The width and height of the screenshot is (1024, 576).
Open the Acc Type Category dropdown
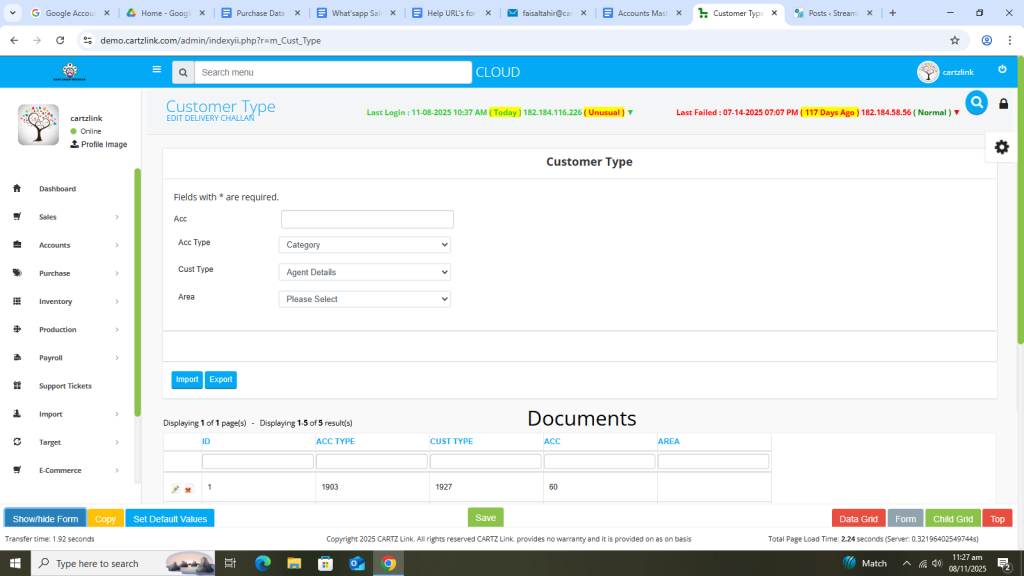tap(364, 244)
